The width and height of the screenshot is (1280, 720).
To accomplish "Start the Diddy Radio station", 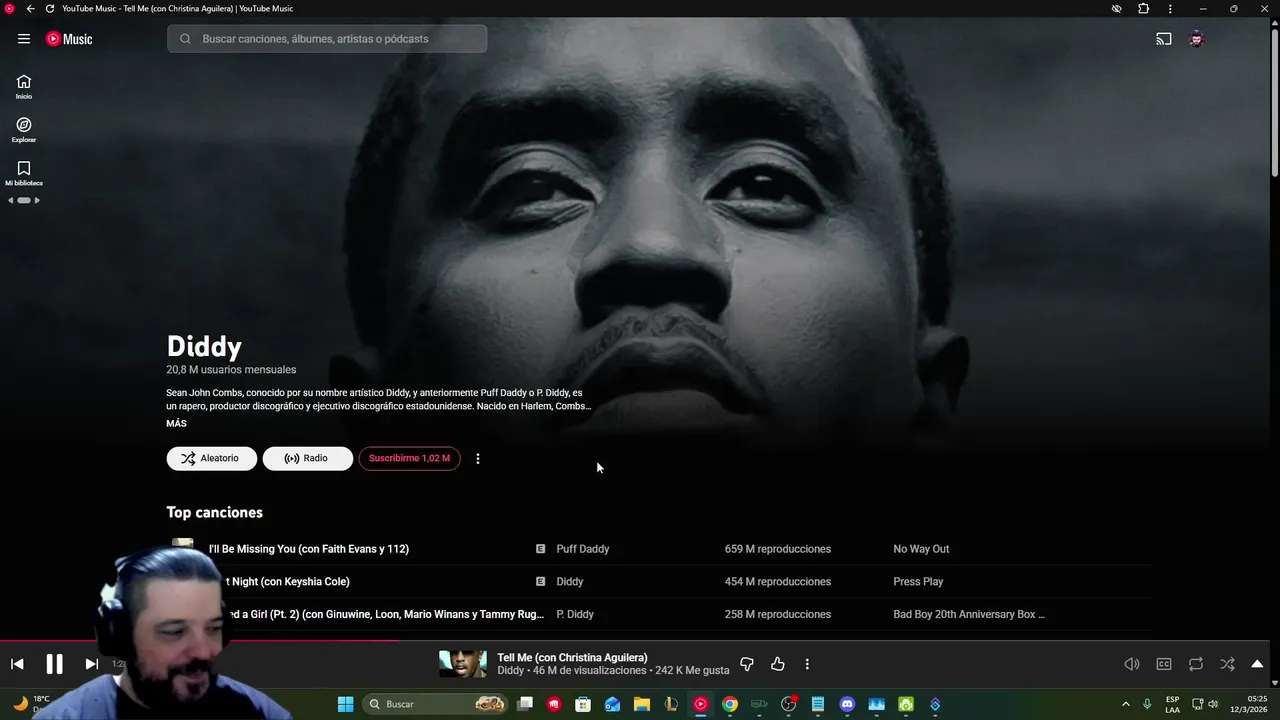I will tap(307, 458).
